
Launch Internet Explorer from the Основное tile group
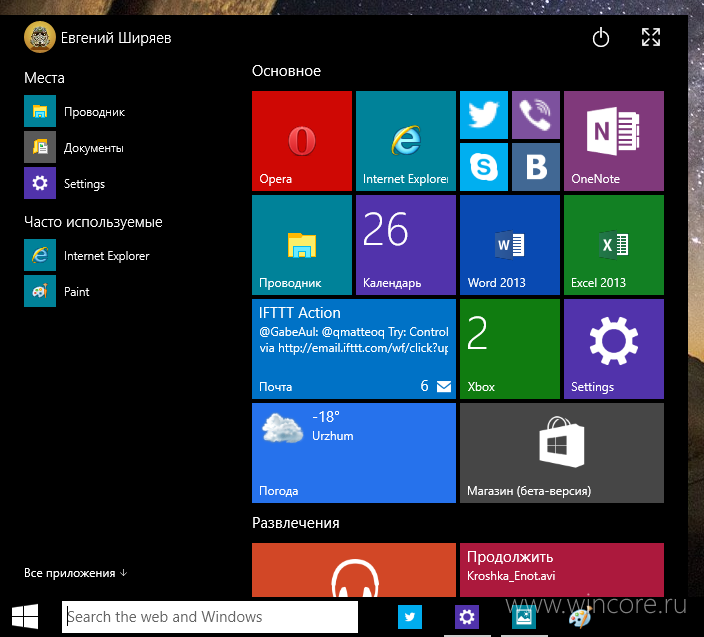click(406, 141)
